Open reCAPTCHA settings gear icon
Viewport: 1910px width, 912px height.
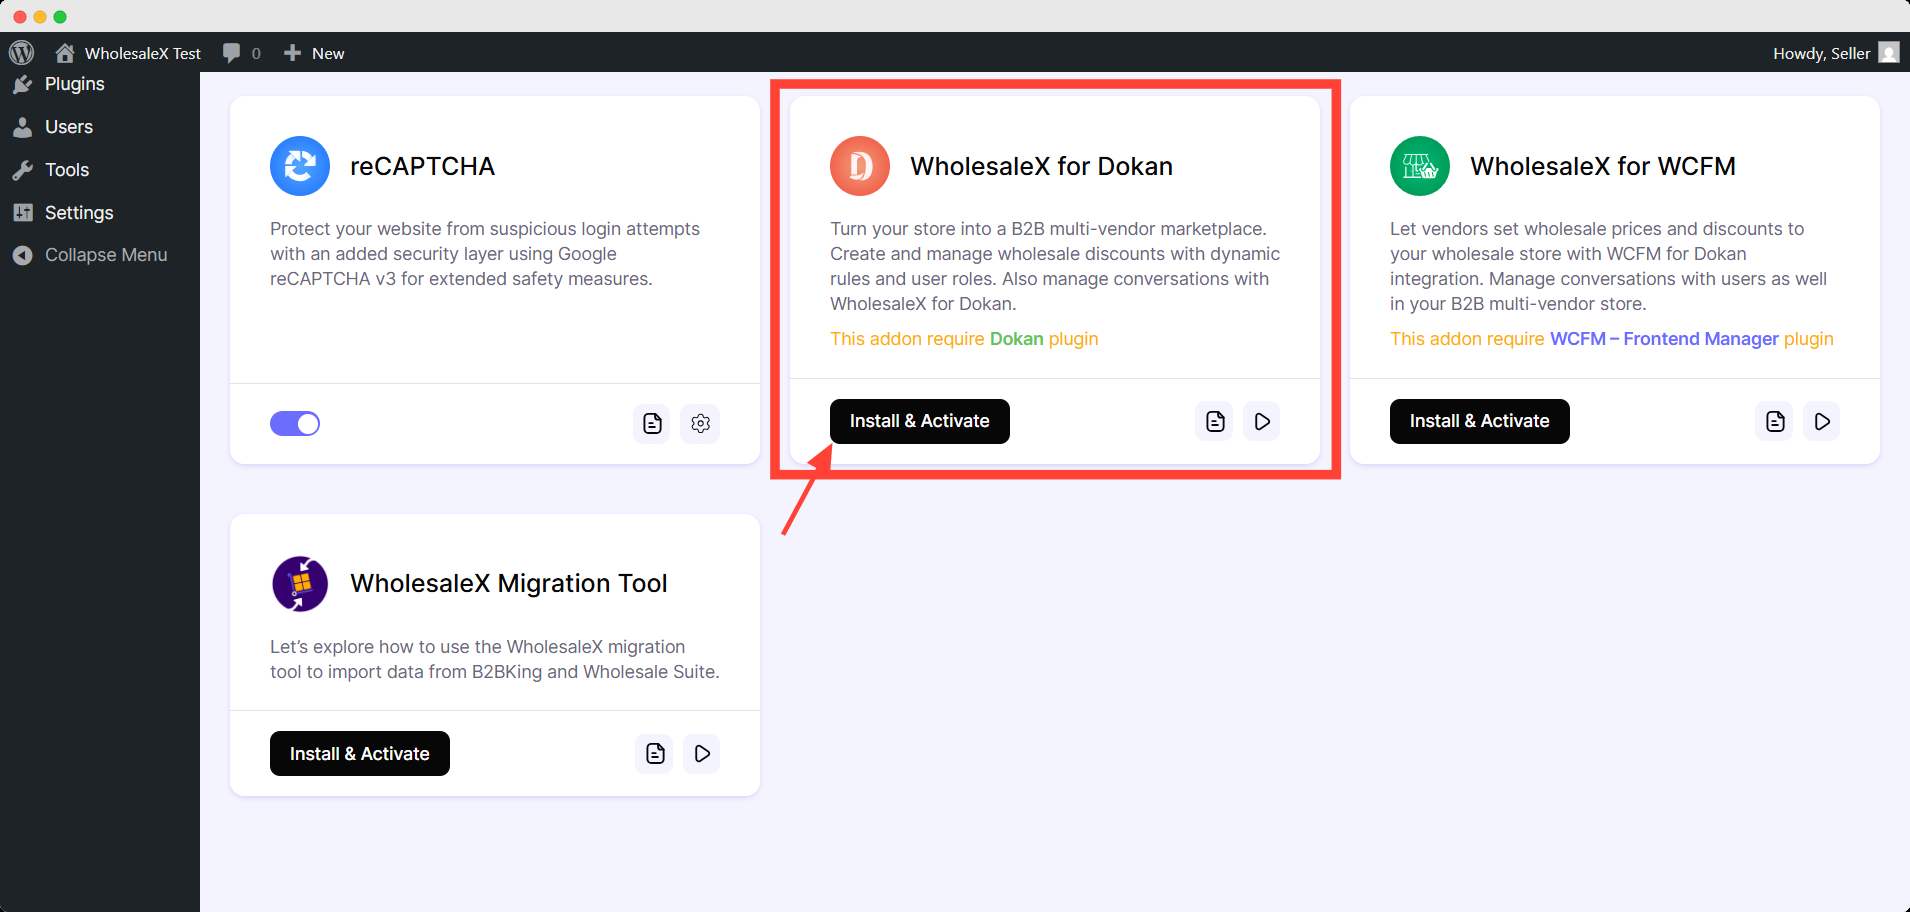[x=700, y=423]
